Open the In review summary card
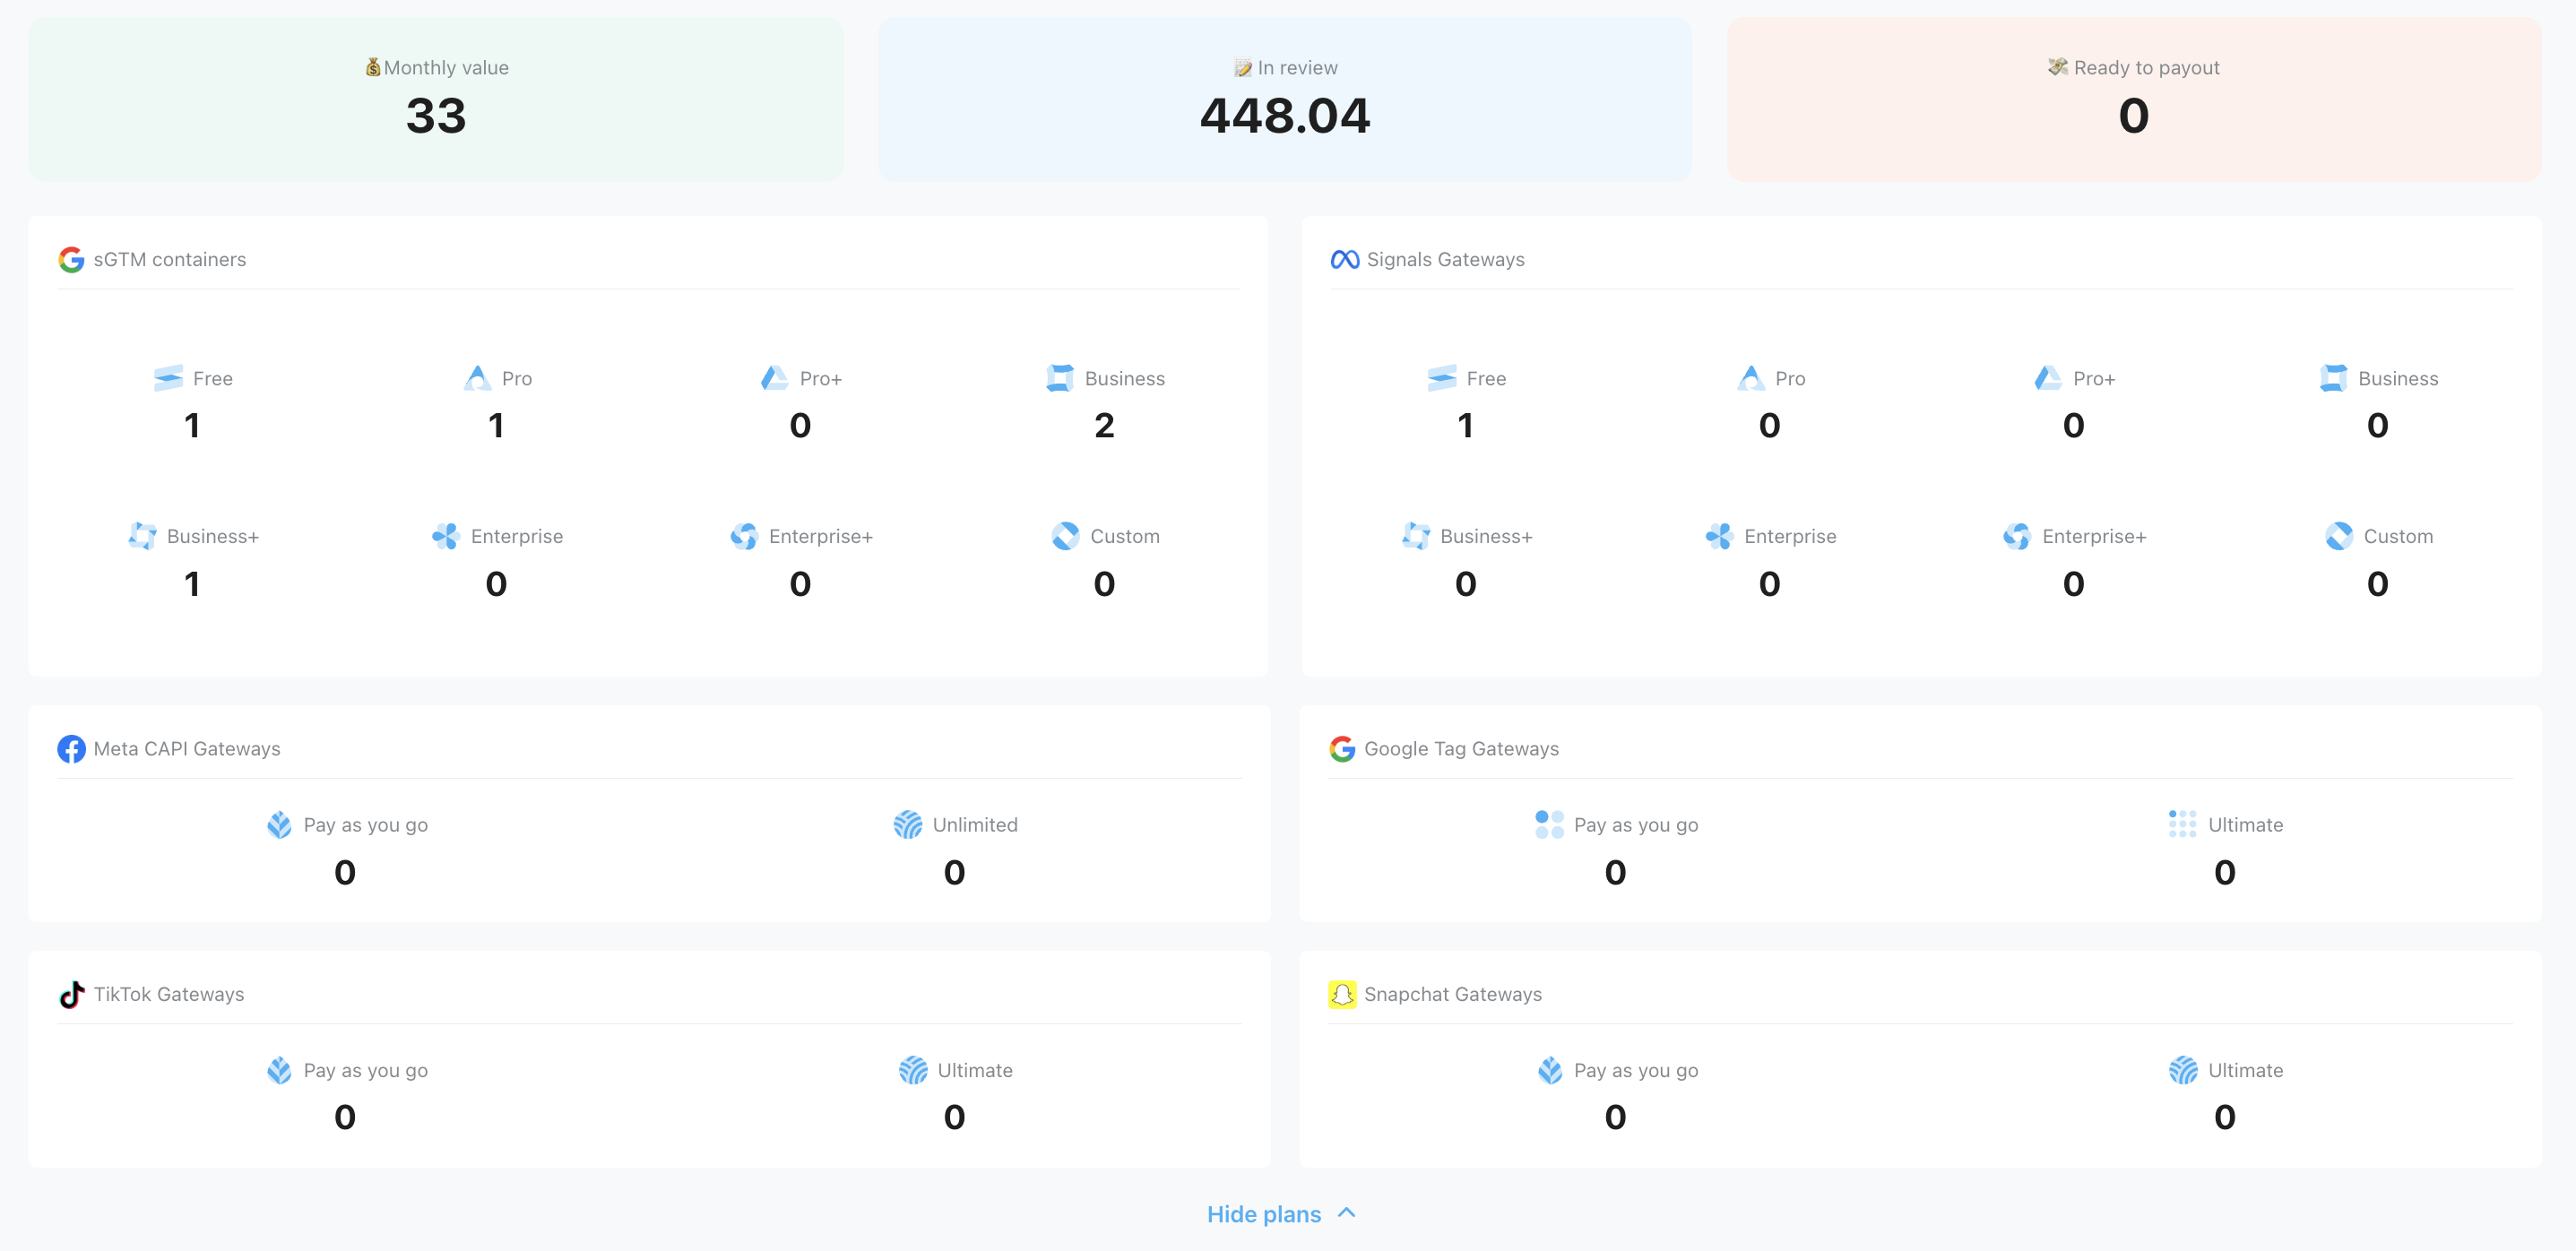Image resolution: width=2576 pixels, height=1251 pixels. [1285, 99]
